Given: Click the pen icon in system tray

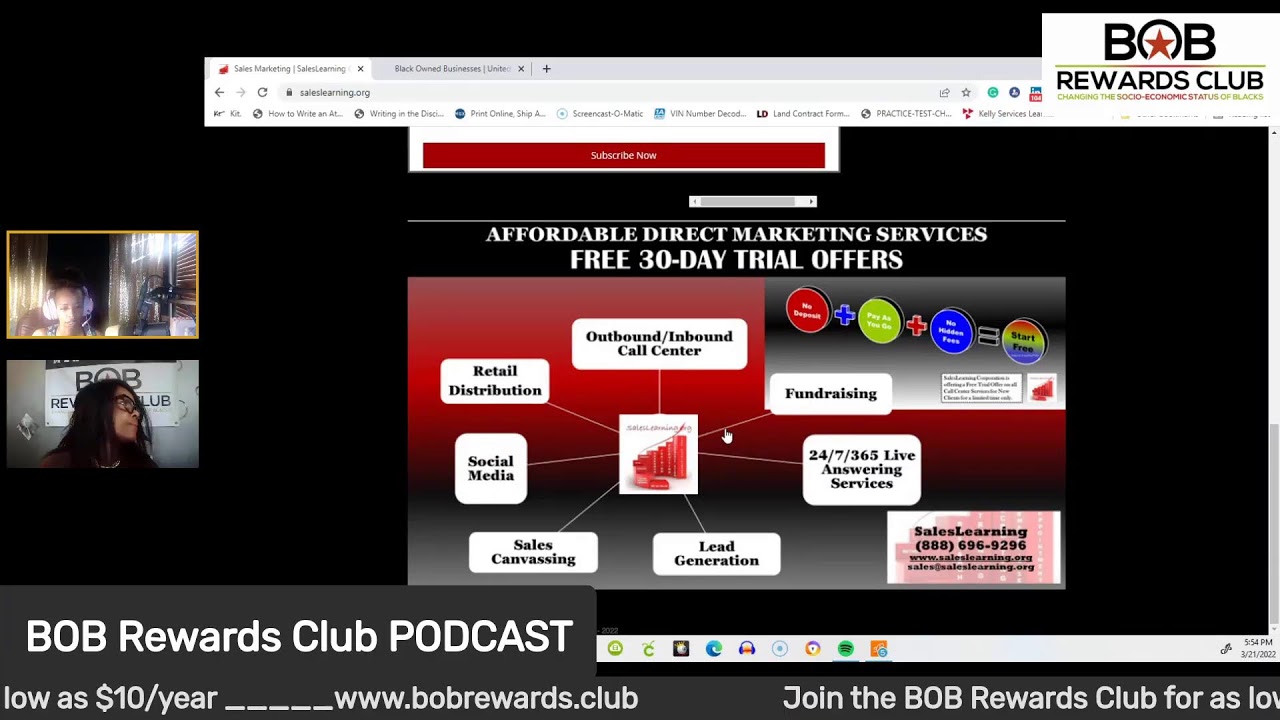Looking at the screenshot, I should point(1226,649).
